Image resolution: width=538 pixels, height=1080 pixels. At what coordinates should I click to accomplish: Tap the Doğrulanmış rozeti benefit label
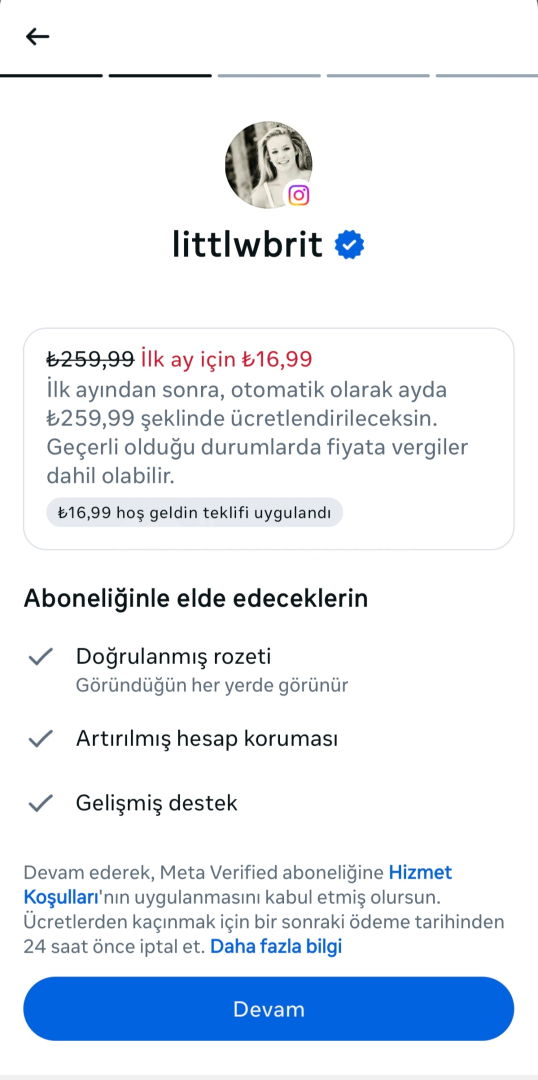pyautogui.click(x=174, y=656)
